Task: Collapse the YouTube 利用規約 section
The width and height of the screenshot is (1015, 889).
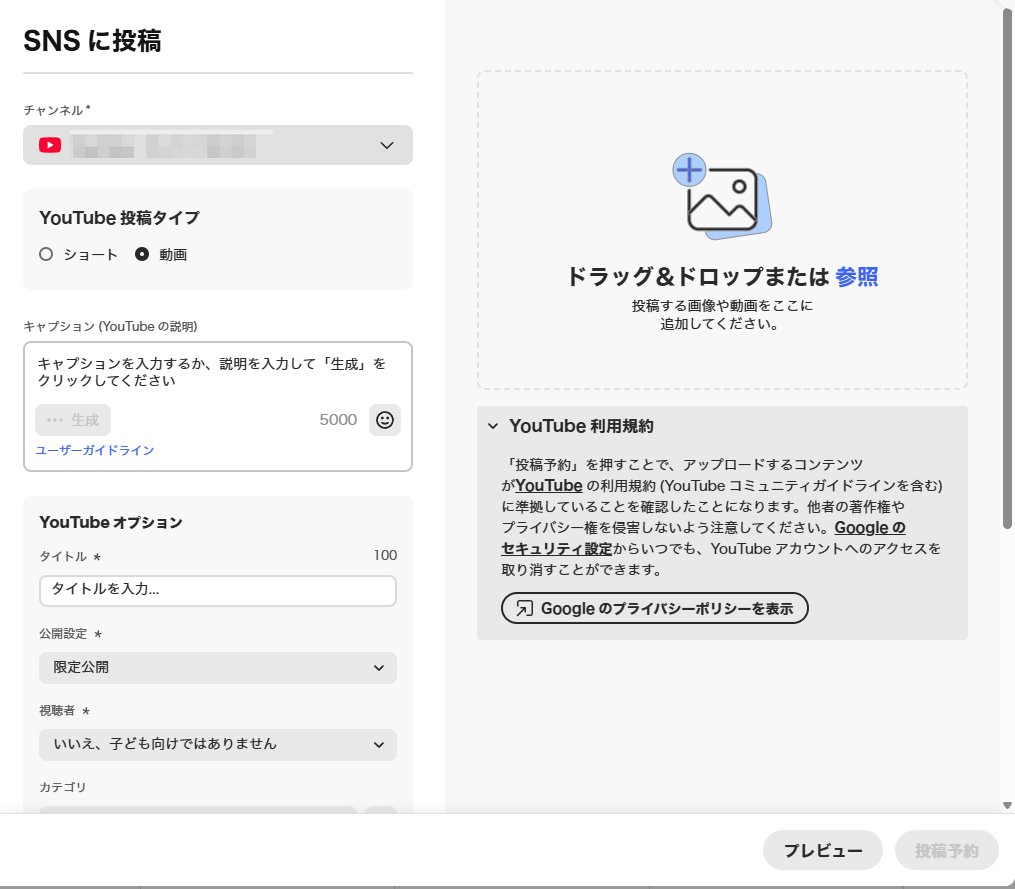Action: 493,426
